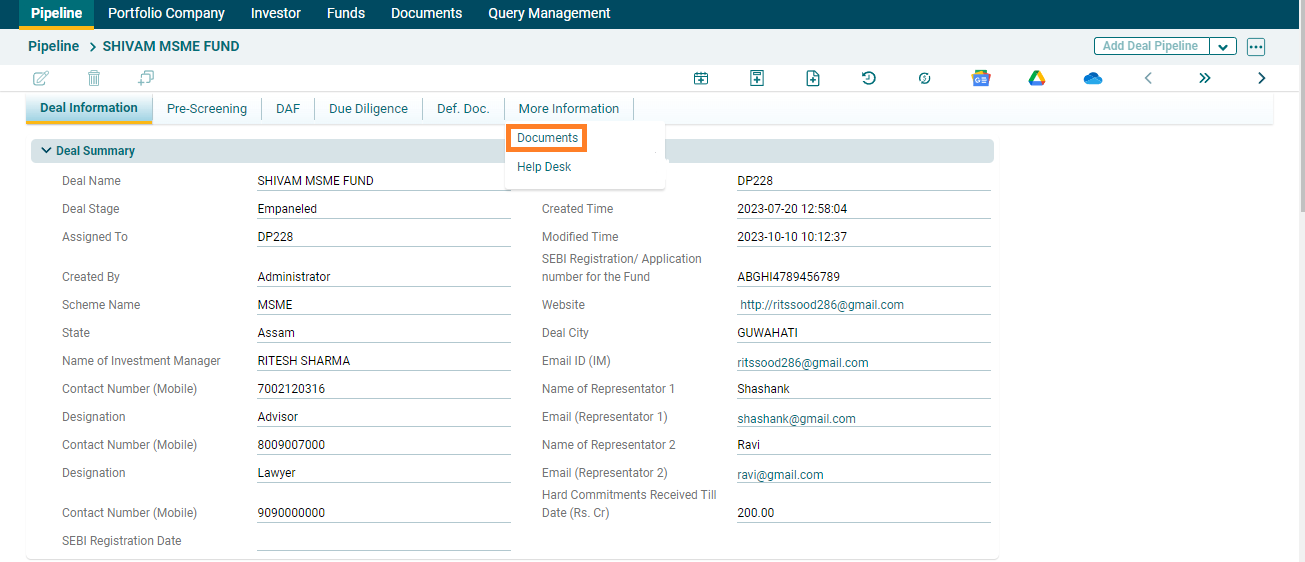Go to next record arrow

(x=1261, y=78)
